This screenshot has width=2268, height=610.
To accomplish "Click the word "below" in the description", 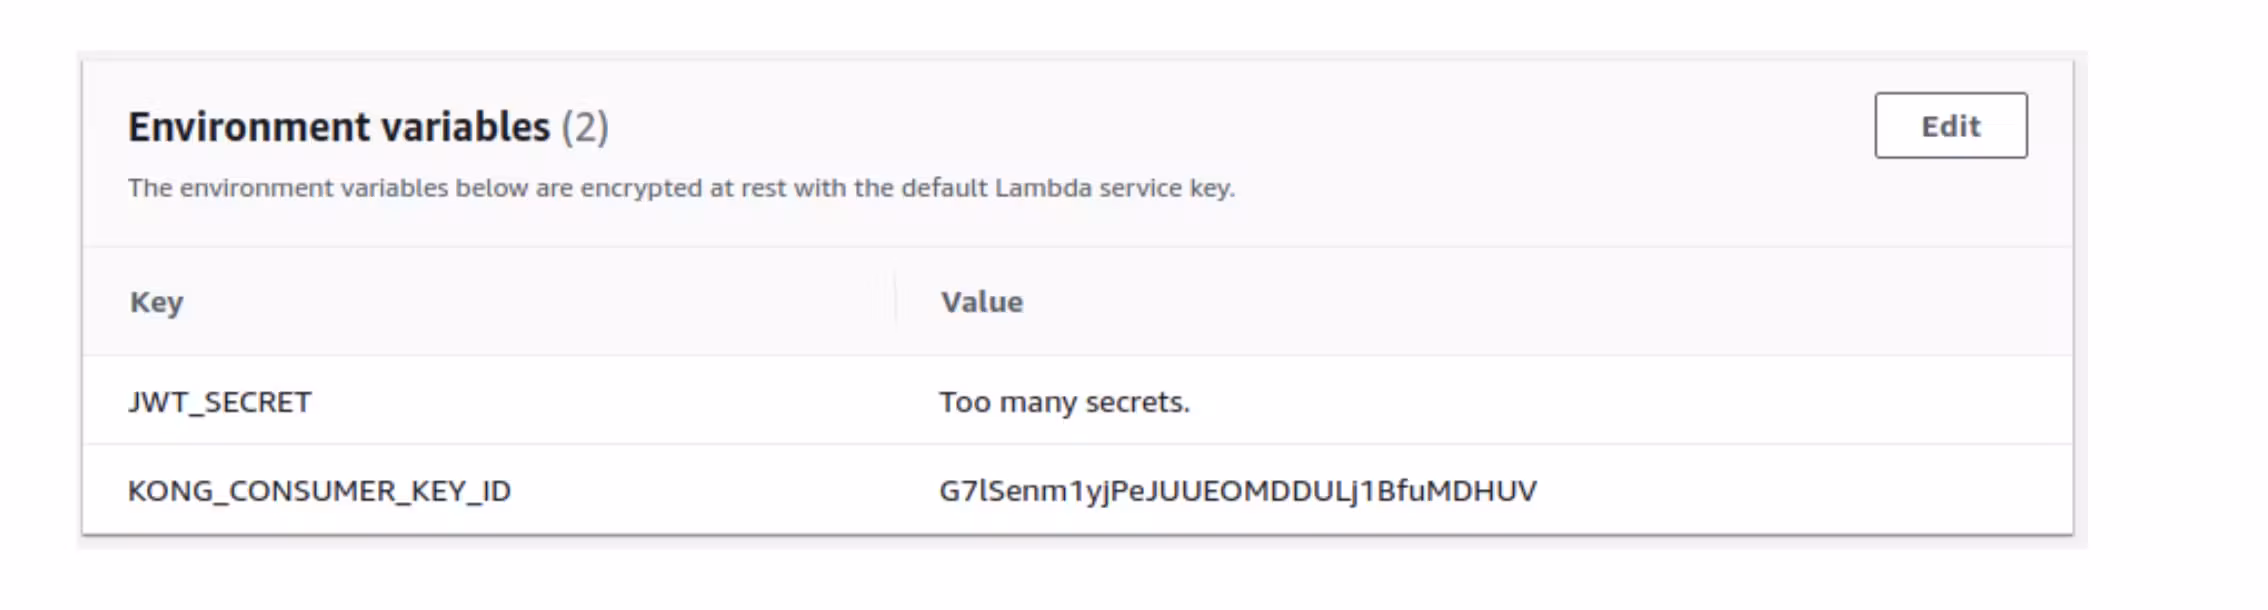I will pyautogui.click(x=491, y=188).
